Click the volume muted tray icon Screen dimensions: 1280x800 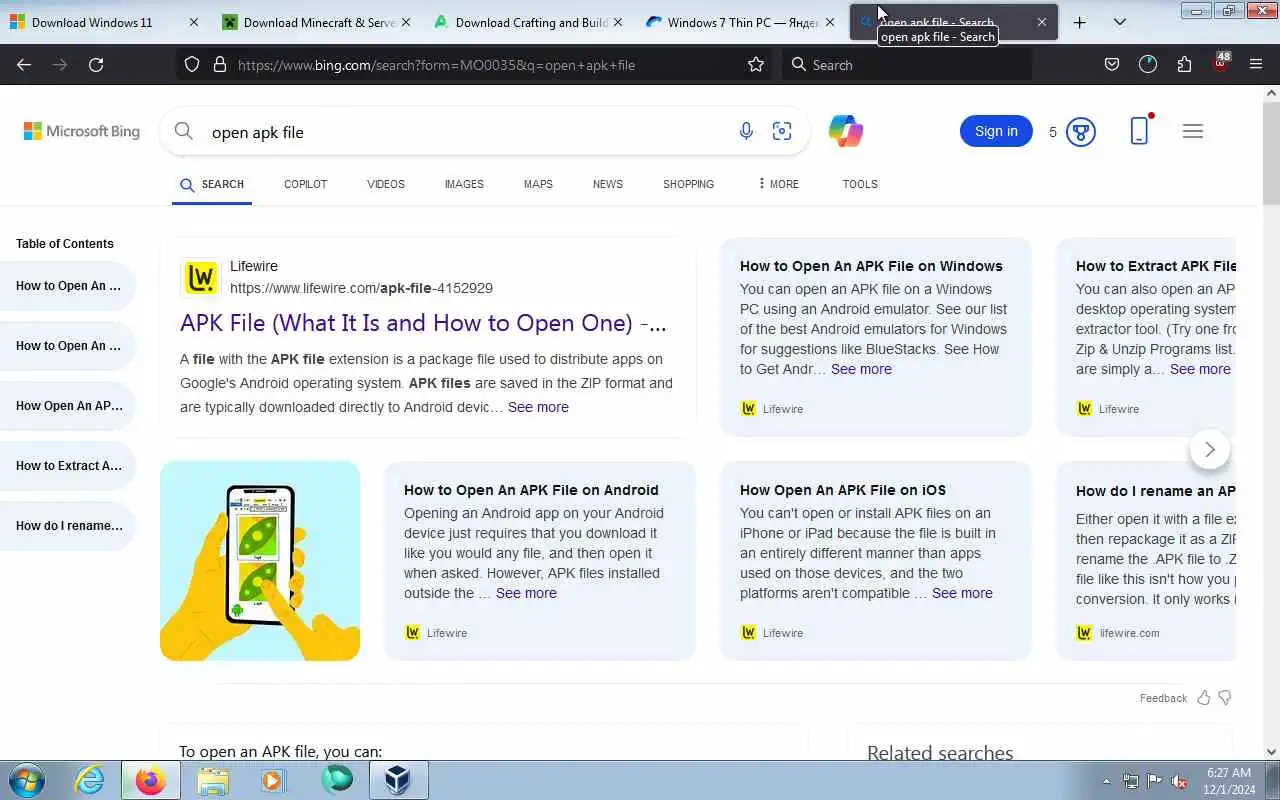tap(1179, 781)
